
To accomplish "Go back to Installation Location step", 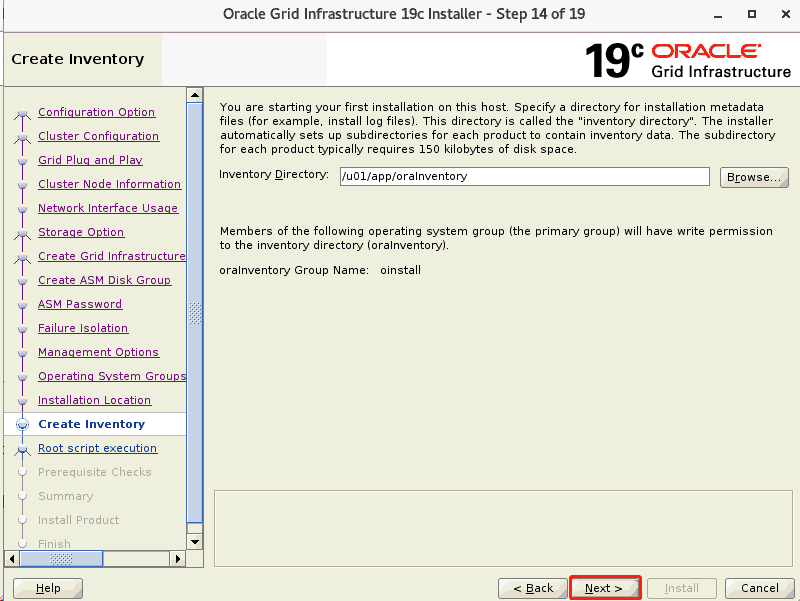I will (94, 400).
